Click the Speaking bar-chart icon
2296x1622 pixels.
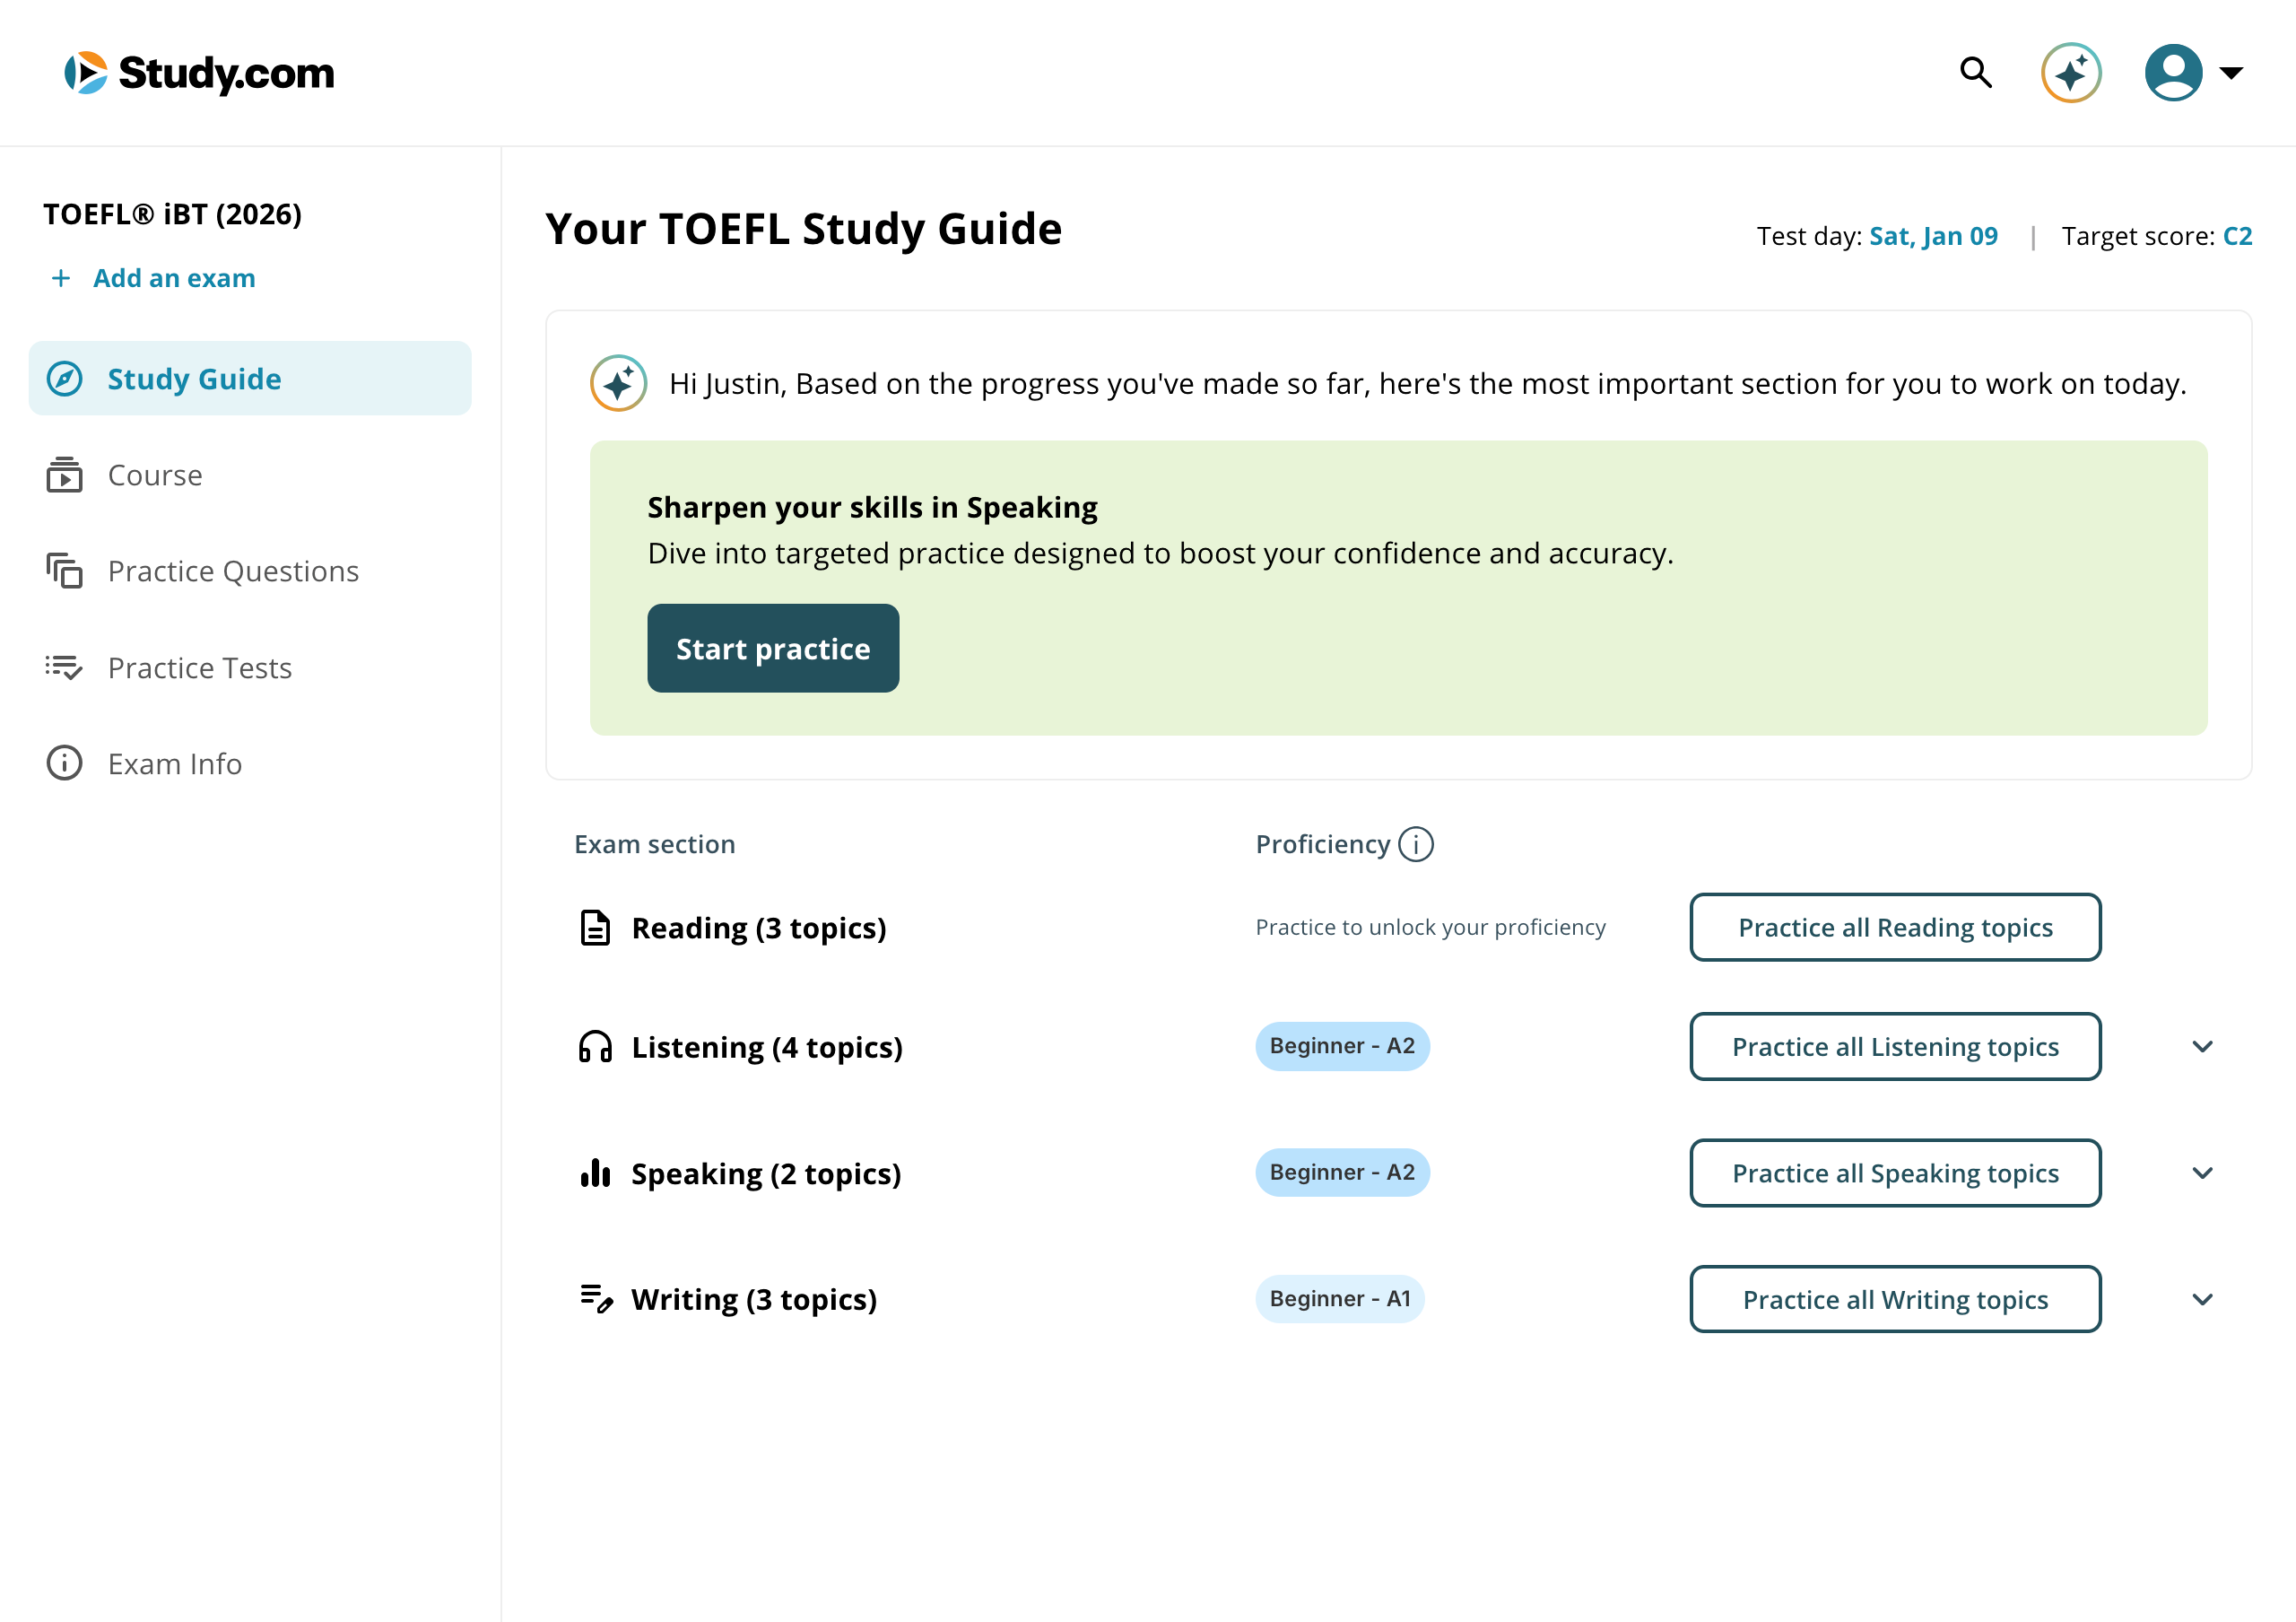coord(595,1173)
